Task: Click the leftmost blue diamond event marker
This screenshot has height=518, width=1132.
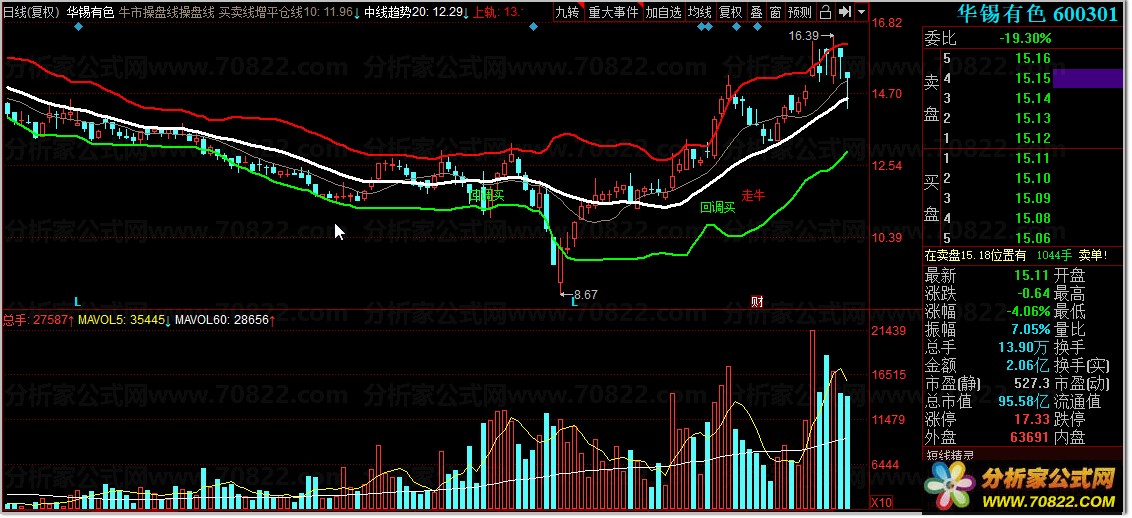Action: [x=79, y=27]
